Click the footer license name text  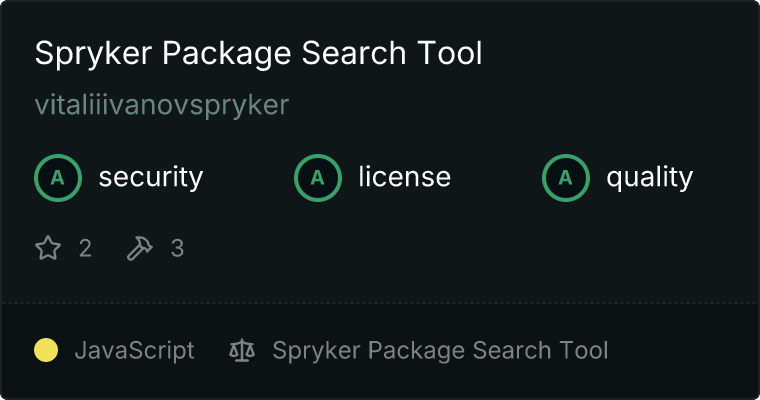pos(440,350)
